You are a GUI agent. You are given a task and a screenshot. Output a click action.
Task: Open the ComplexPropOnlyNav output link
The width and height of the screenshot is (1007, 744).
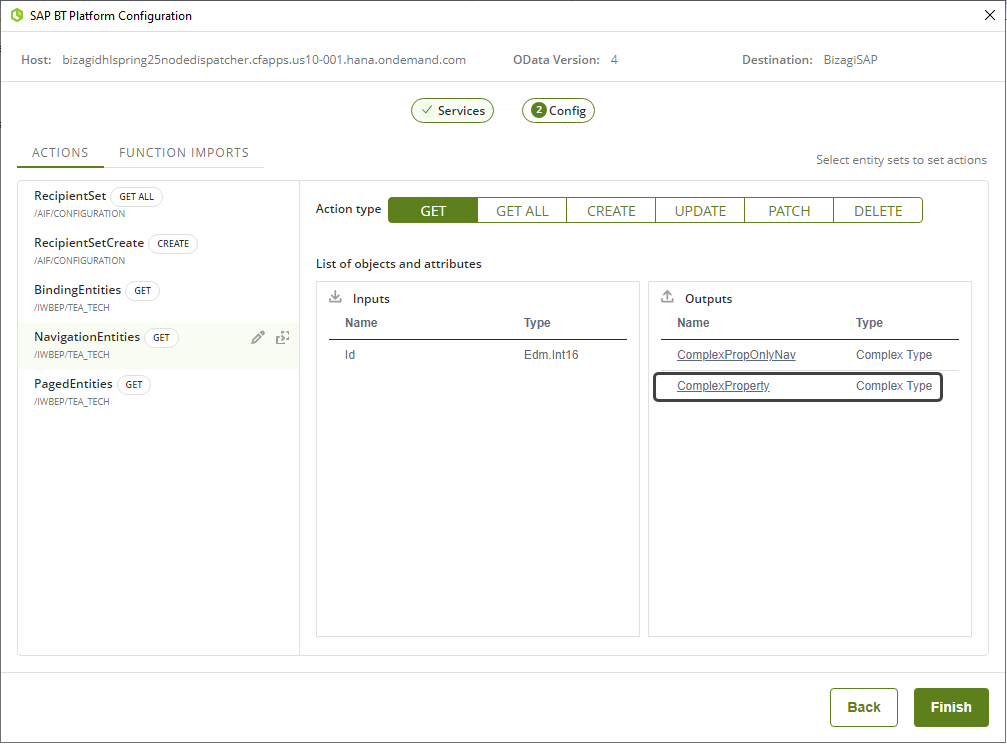[736, 355]
